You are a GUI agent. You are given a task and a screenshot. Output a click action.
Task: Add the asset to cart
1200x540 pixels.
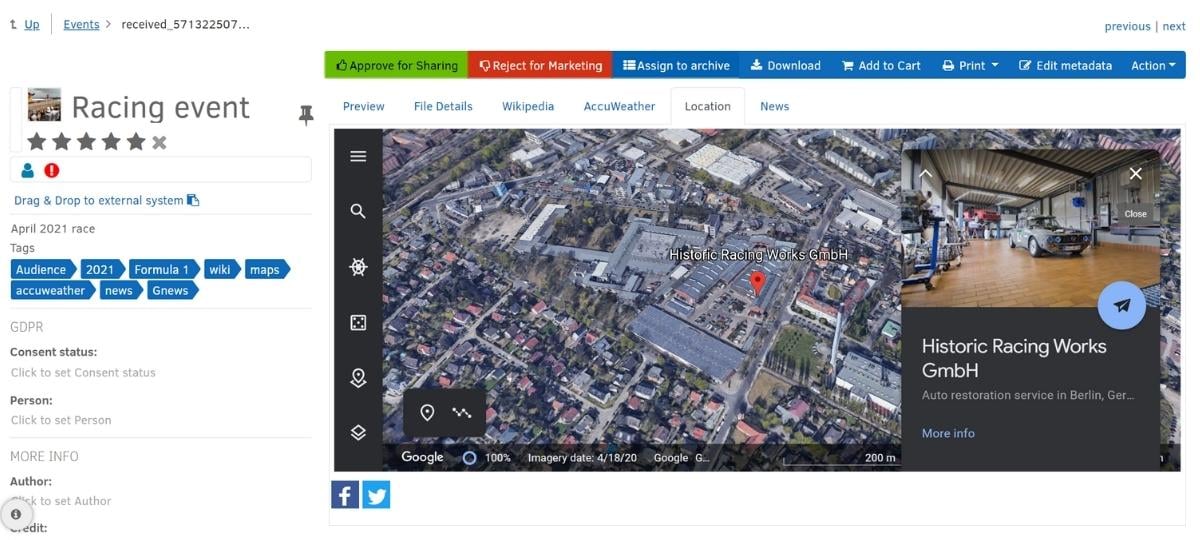coord(881,65)
